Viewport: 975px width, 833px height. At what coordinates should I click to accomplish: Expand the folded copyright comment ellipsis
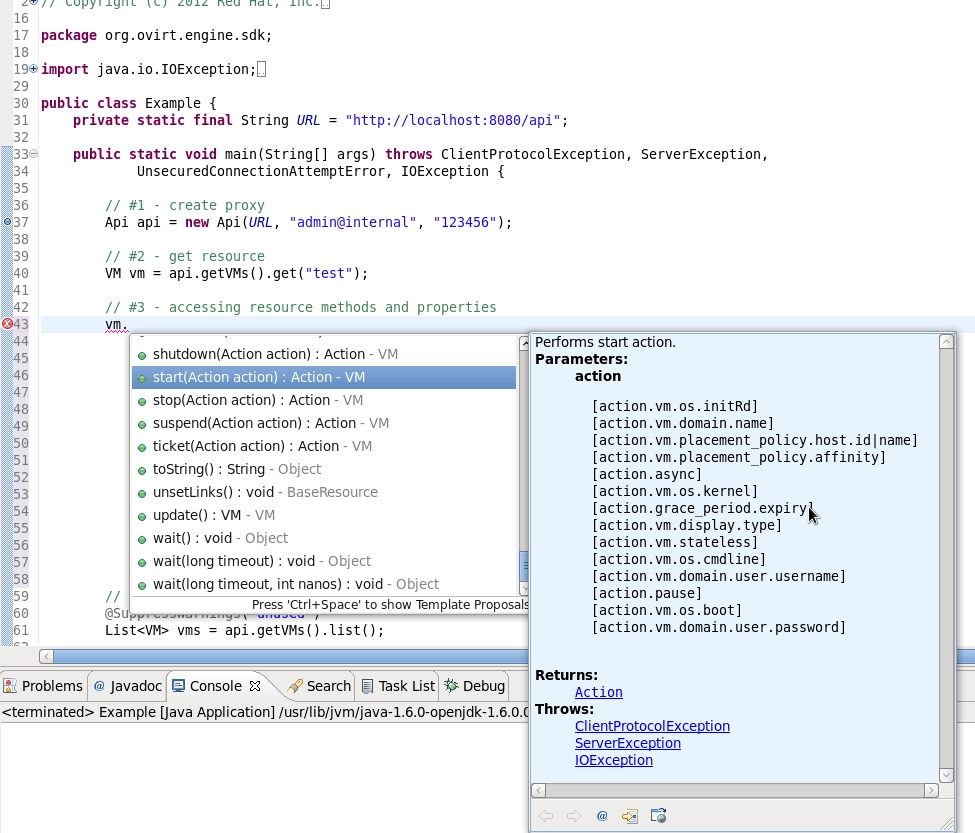point(326,4)
